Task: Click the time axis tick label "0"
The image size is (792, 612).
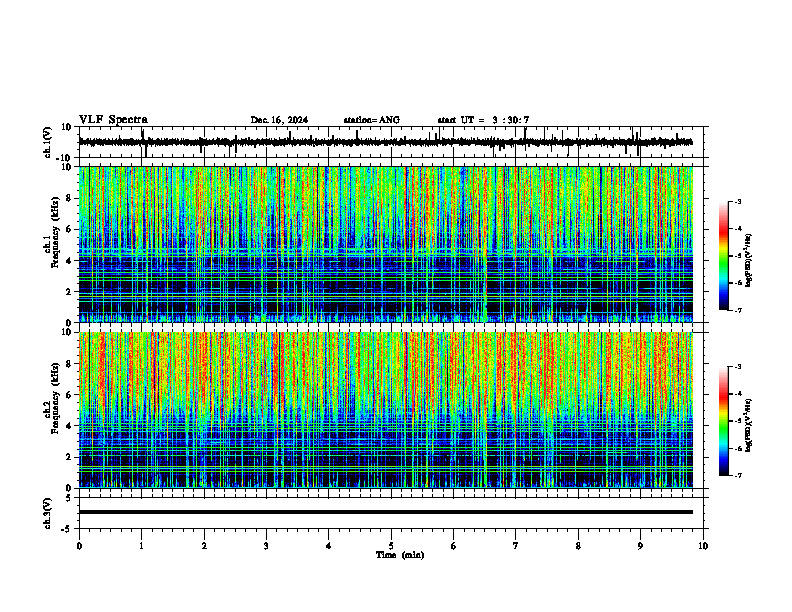Action: click(x=79, y=546)
